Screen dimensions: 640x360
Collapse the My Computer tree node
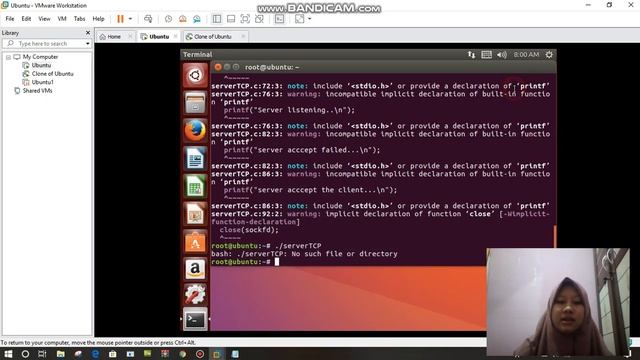(x=8, y=57)
